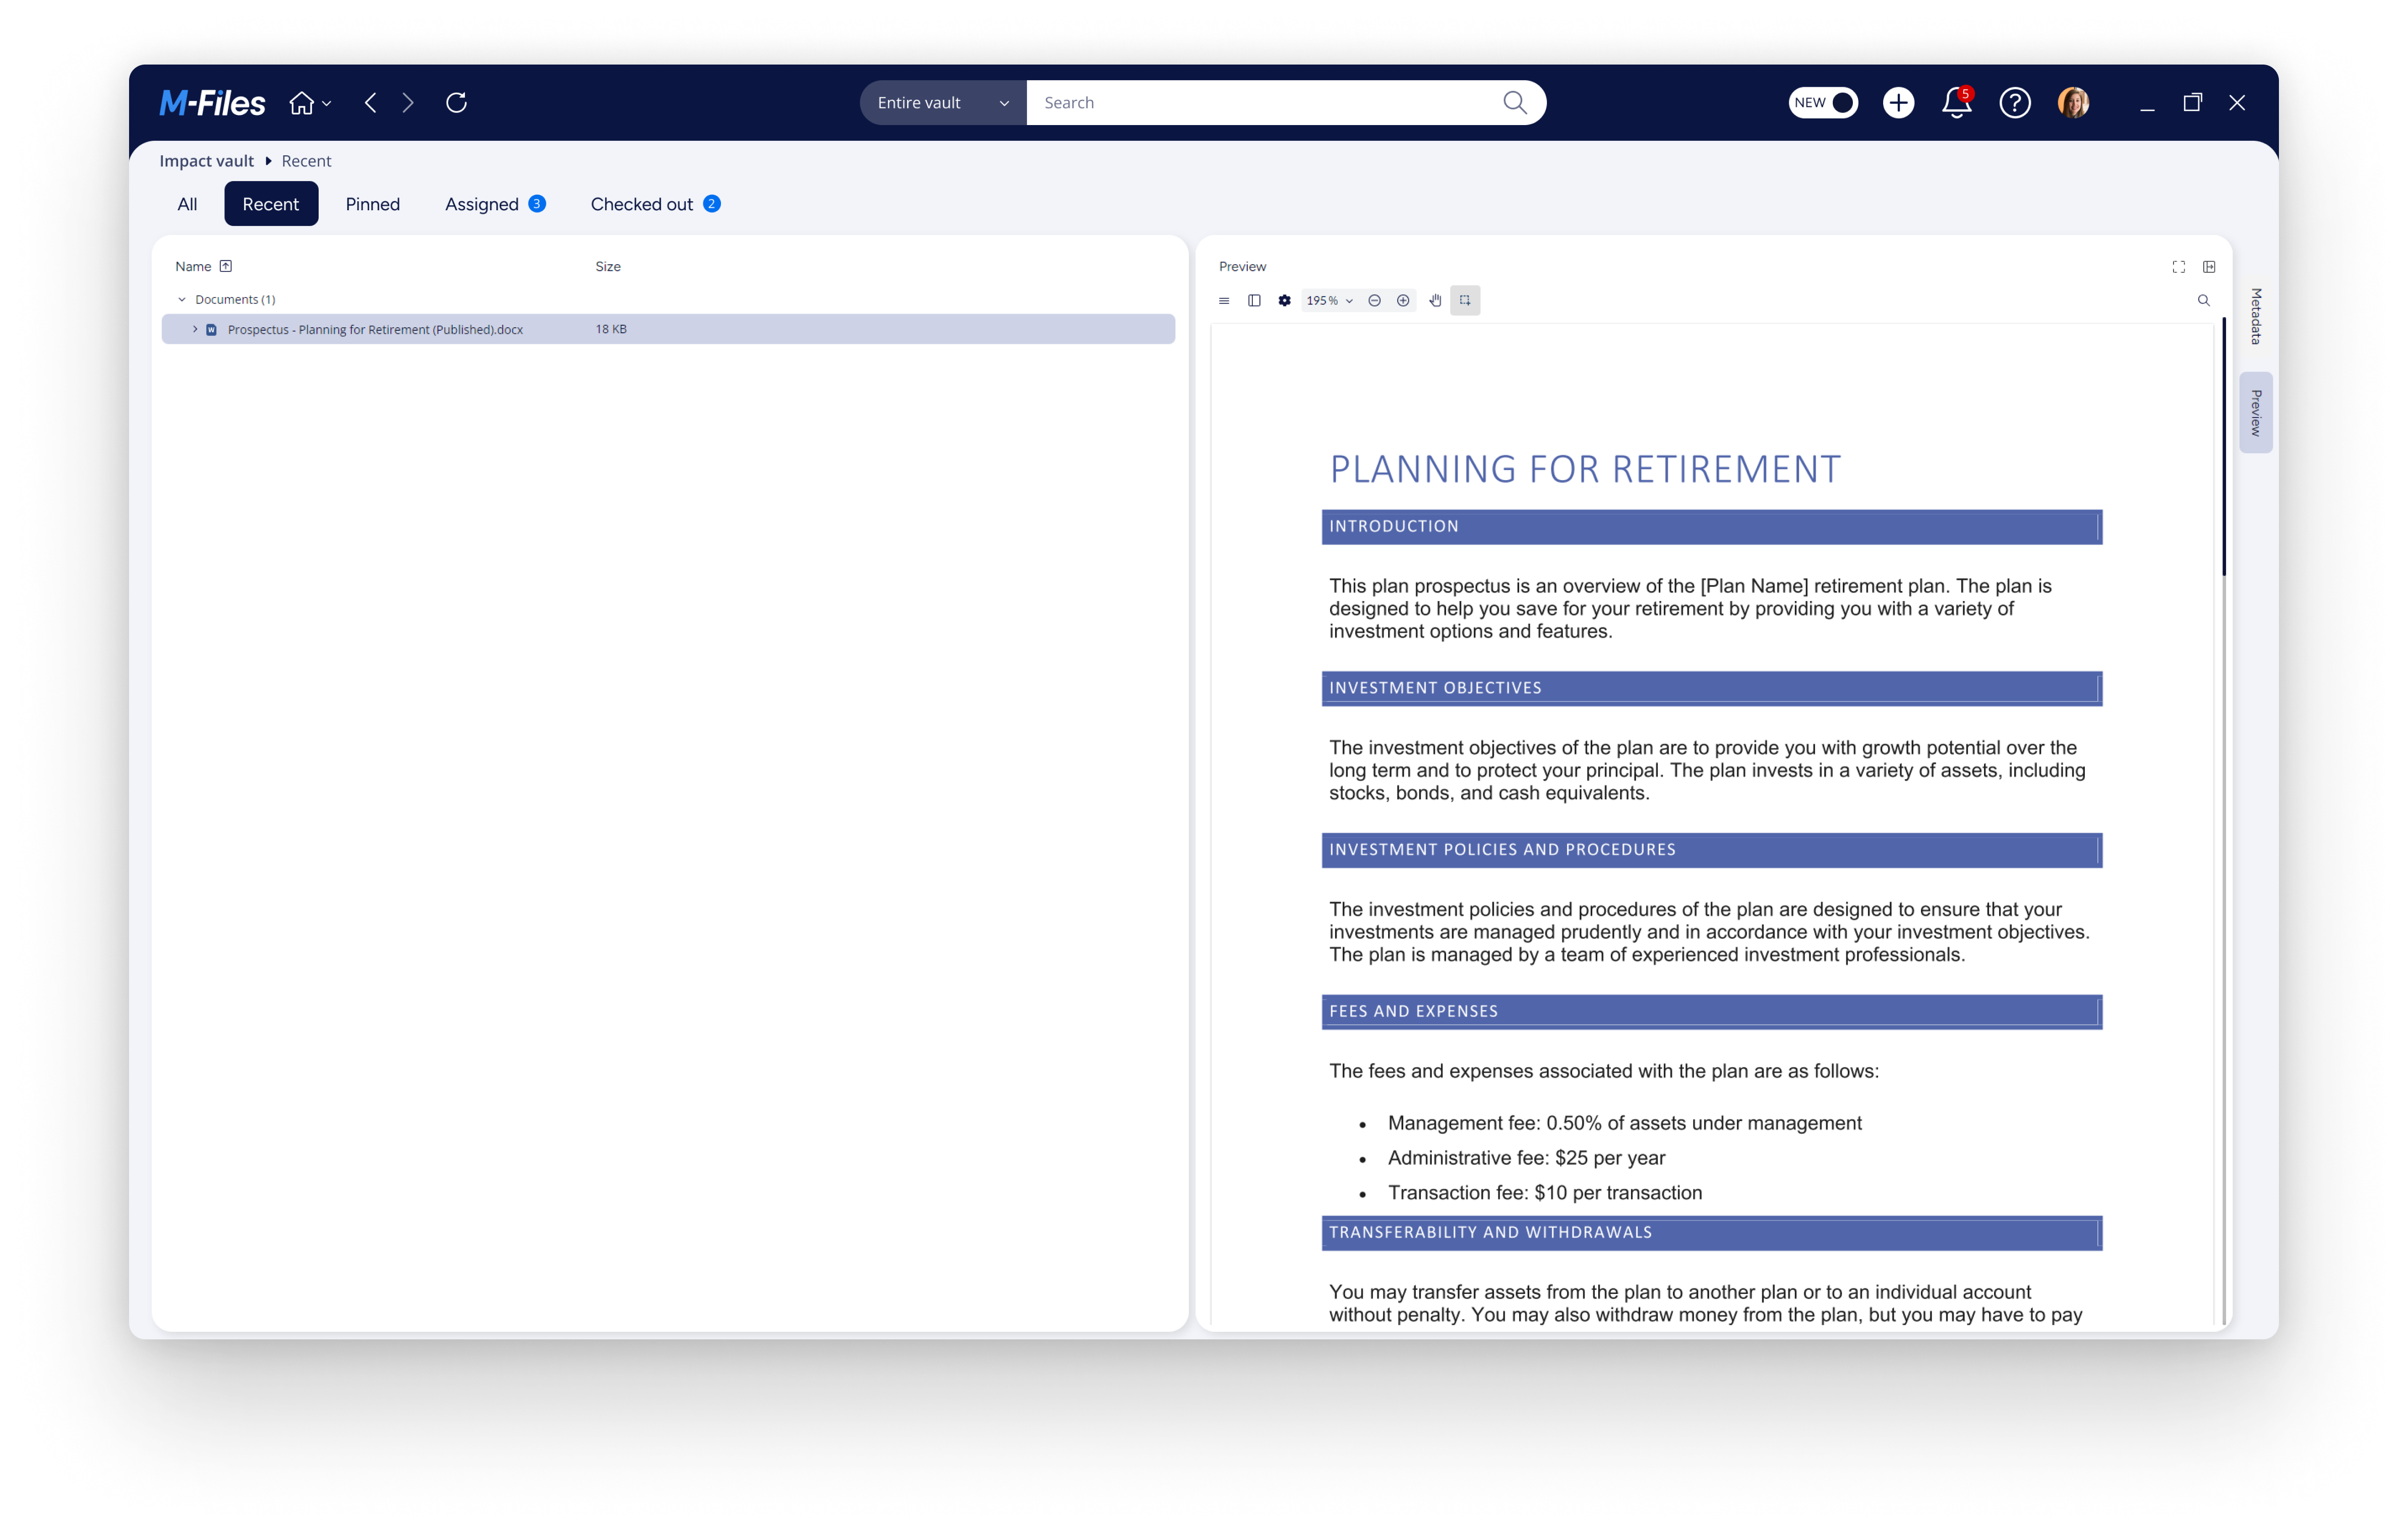This screenshot has height=1533, width=2408.
Task: Open the Metadata side panel
Action: [x=2256, y=316]
